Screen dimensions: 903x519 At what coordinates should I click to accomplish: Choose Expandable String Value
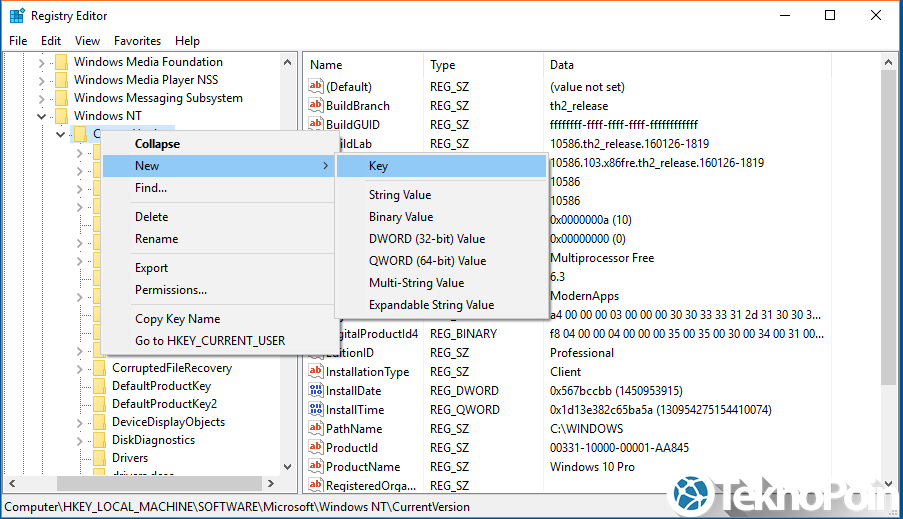click(x=441, y=305)
